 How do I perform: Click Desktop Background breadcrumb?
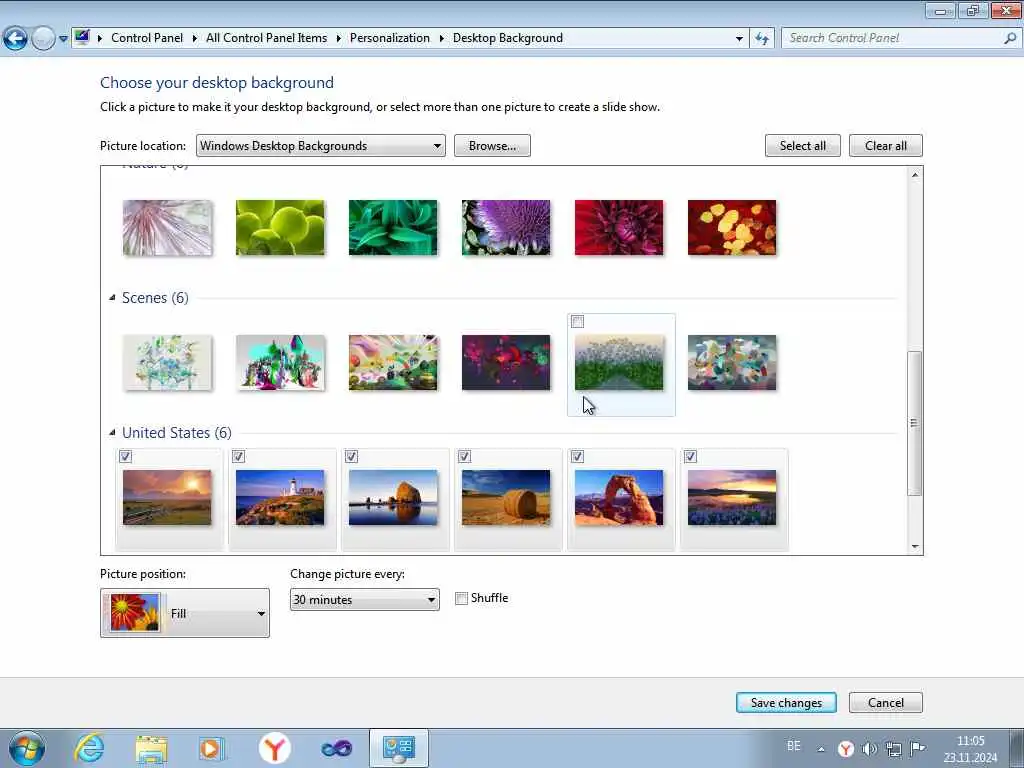507,38
